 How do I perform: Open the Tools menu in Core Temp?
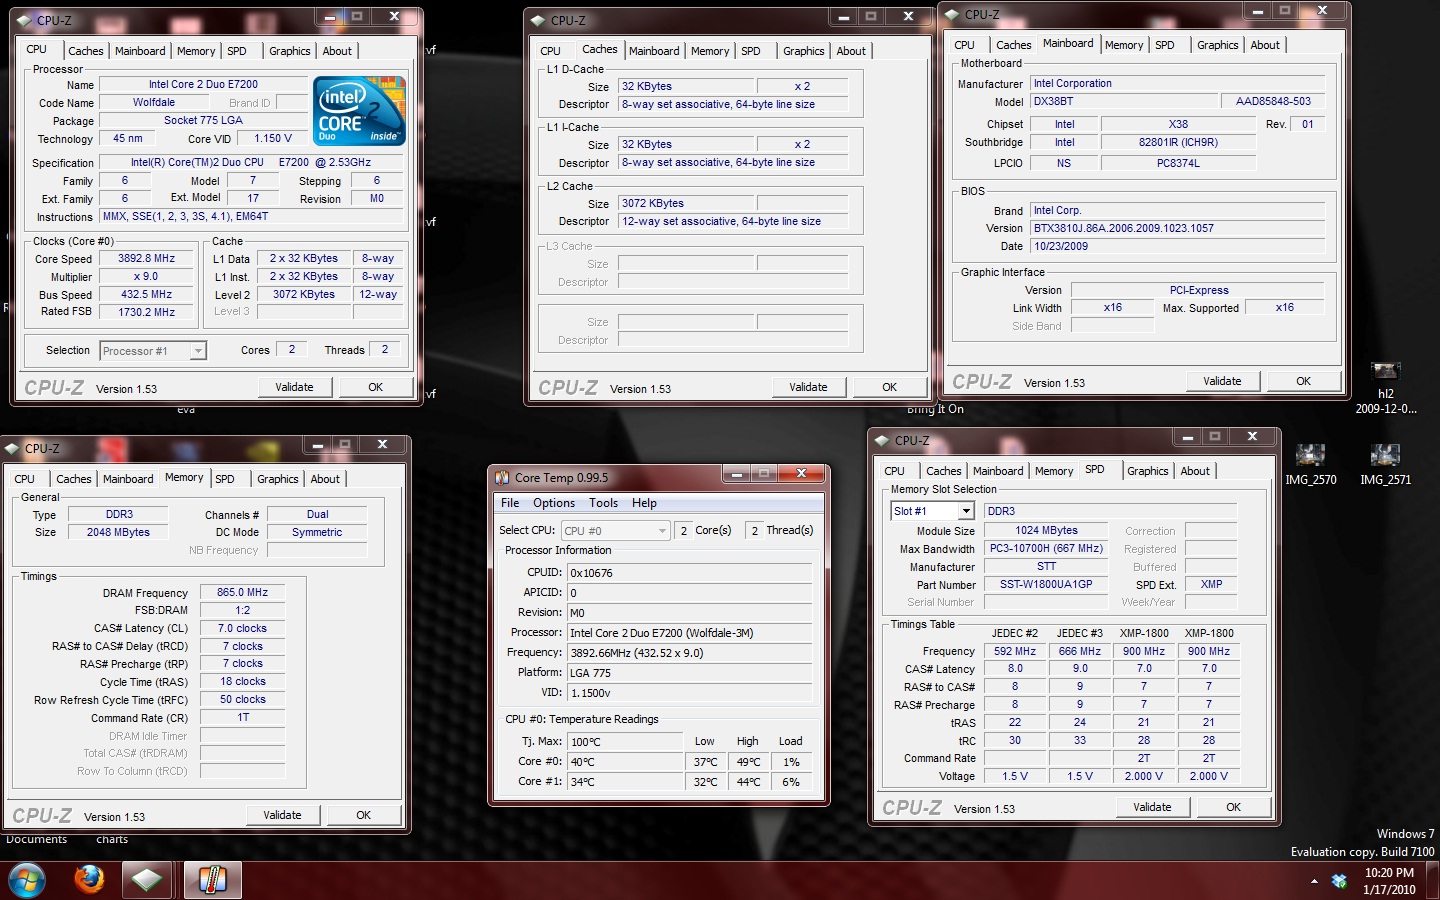pos(603,503)
